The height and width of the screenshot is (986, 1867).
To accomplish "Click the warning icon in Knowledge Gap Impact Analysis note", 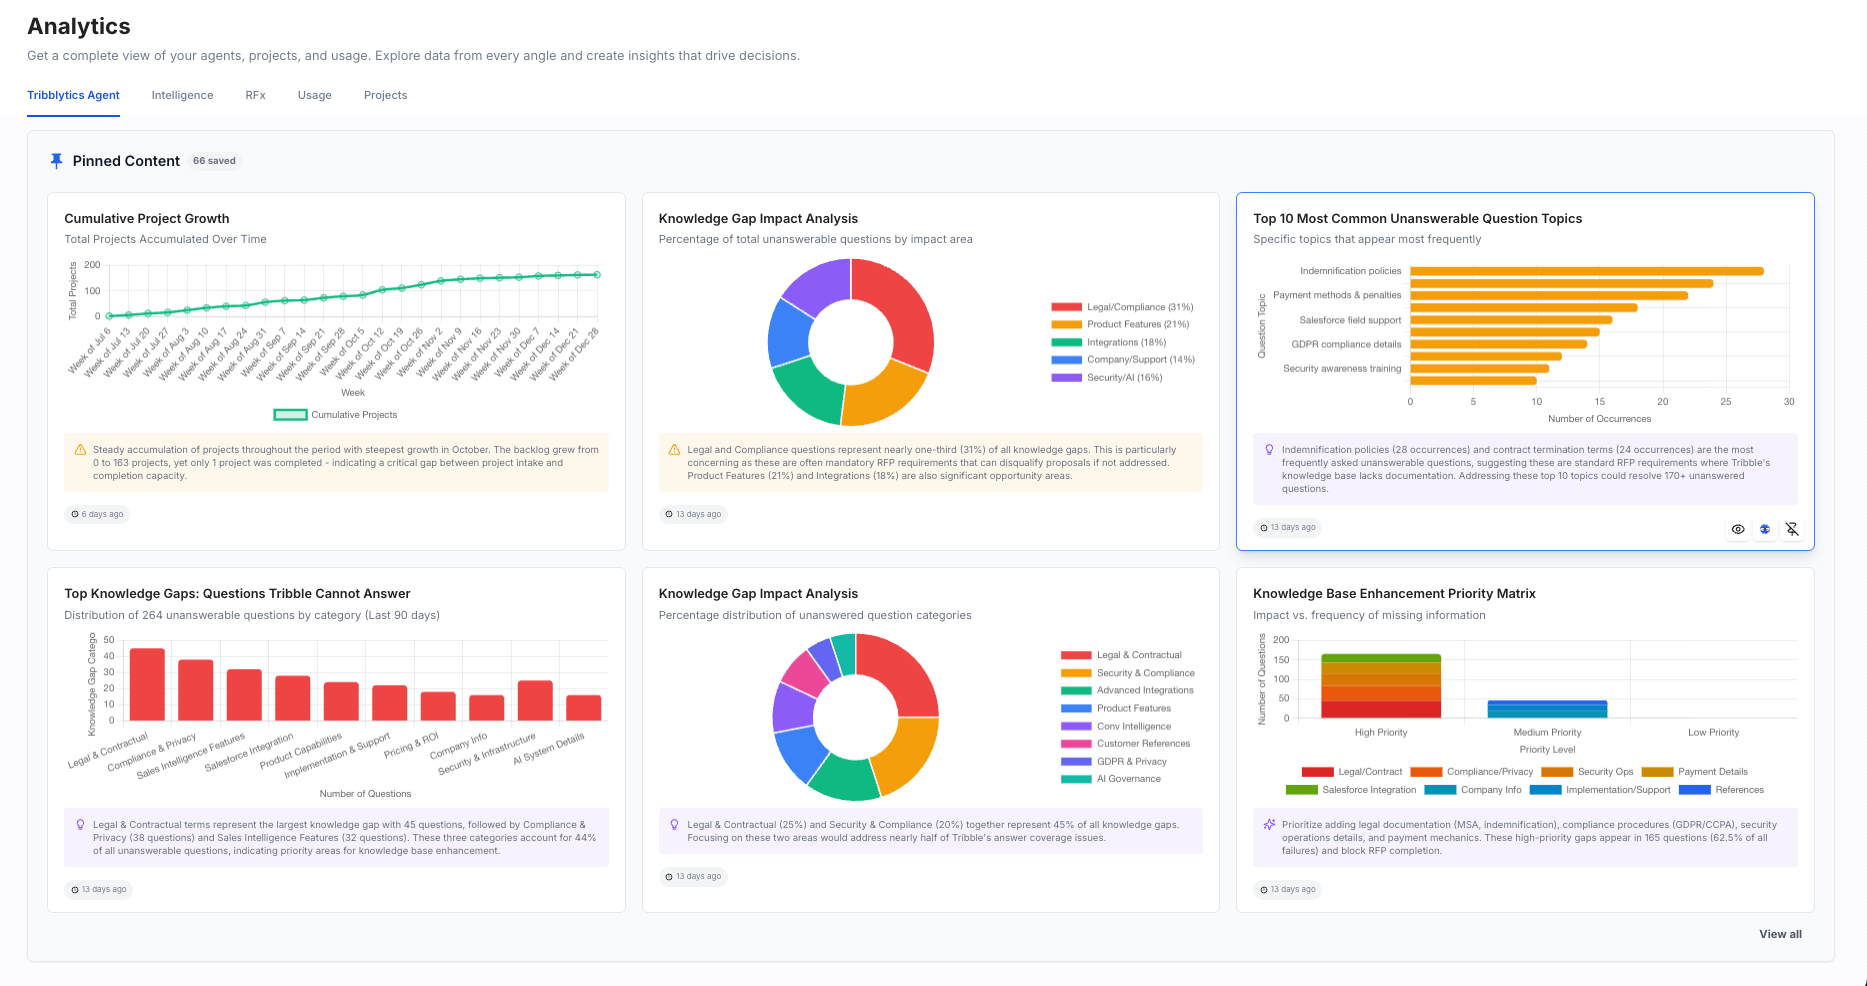I will (x=674, y=449).
